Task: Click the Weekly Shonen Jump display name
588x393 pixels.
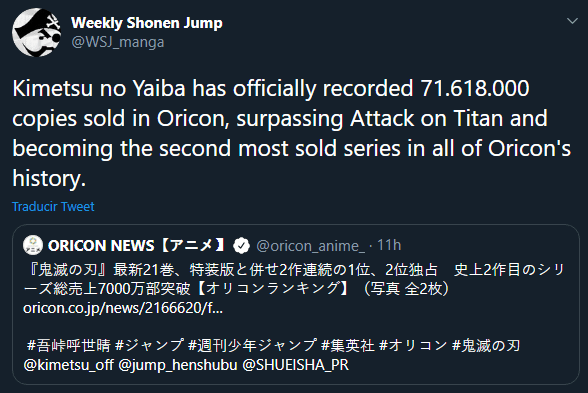Action: pos(147,23)
